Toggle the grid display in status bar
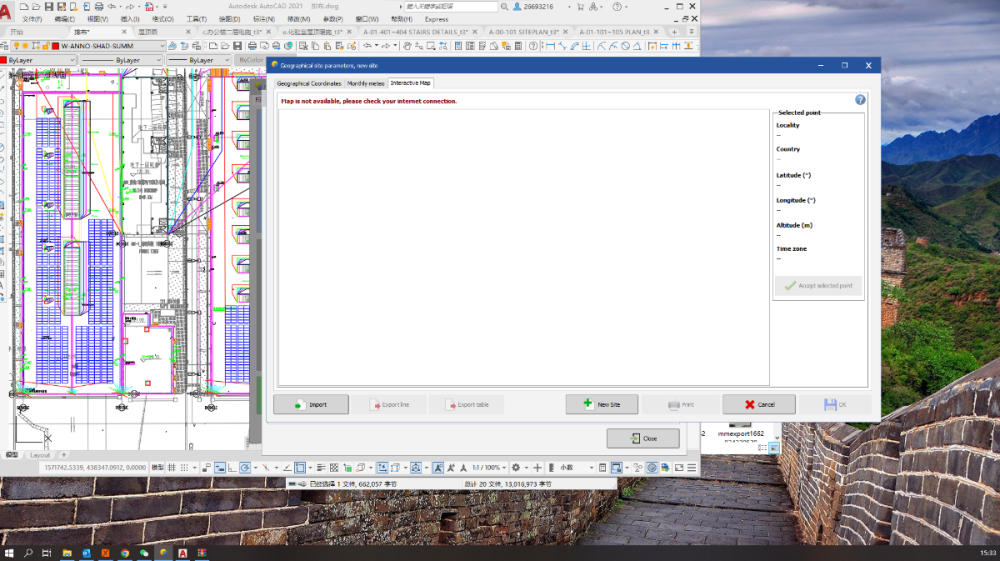The width and height of the screenshot is (1000, 561). (172, 467)
